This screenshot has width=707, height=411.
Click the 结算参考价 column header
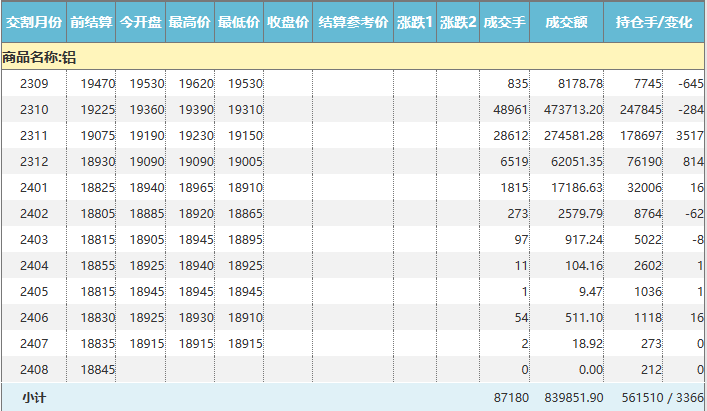[x=352, y=21]
